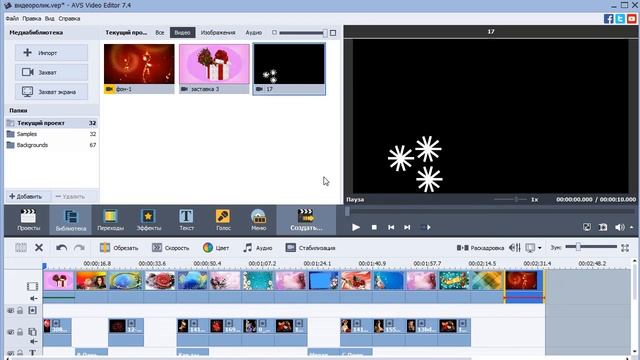Select the фон-1 video thumbnail

139,69
